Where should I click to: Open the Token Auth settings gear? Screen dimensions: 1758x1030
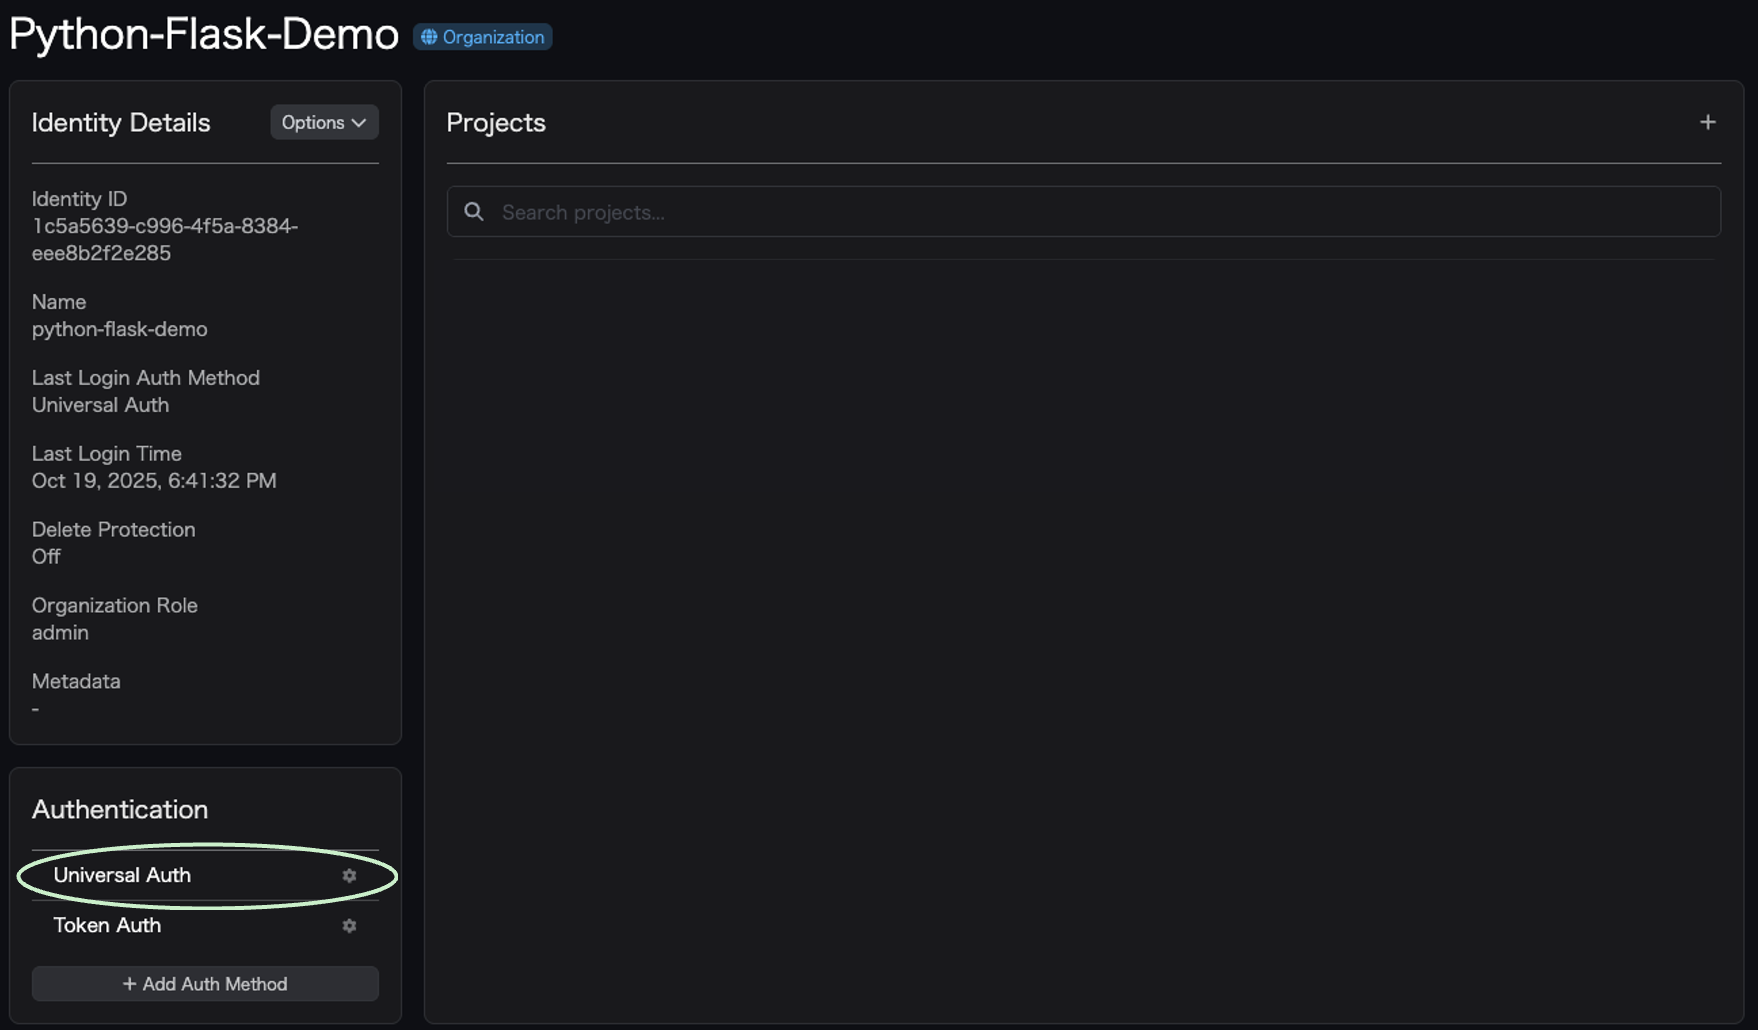pyautogui.click(x=349, y=926)
